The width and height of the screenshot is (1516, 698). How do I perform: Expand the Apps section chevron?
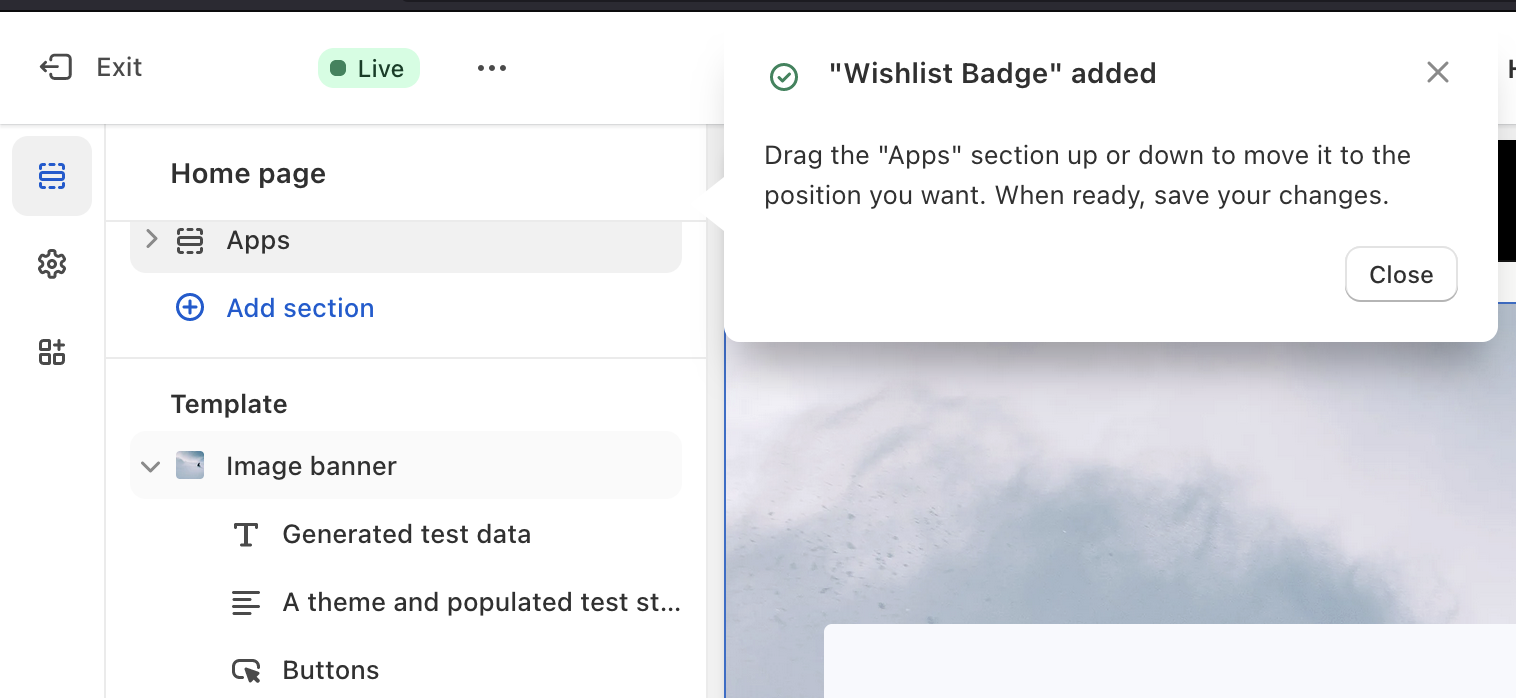151,239
